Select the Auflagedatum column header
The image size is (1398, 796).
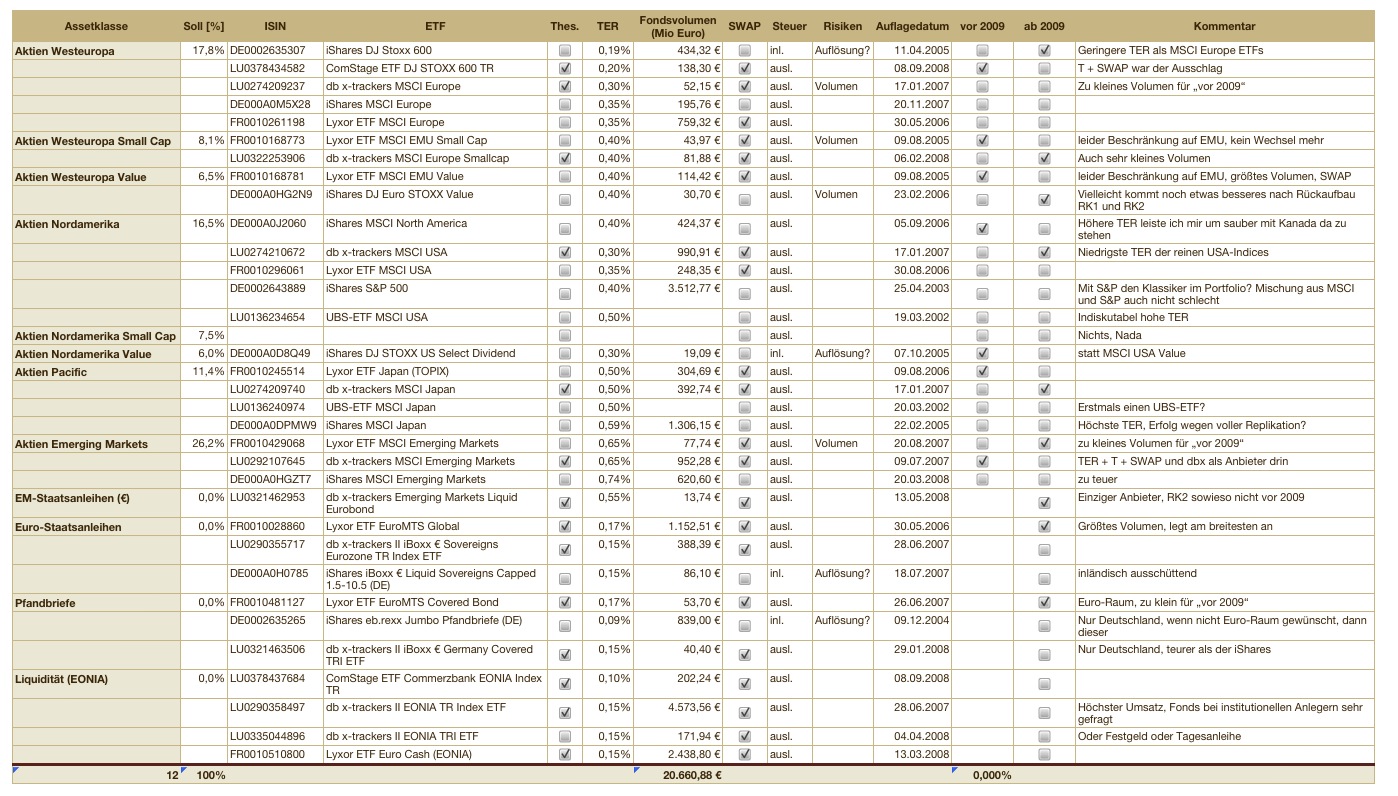tap(912, 26)
